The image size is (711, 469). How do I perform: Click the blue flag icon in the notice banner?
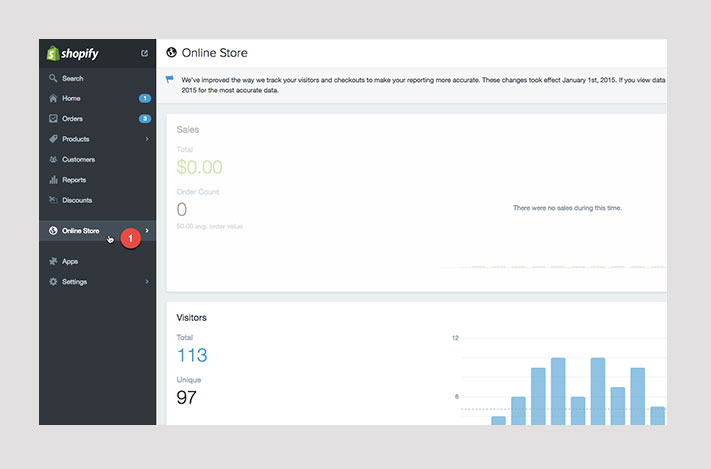tap(169, 79)
